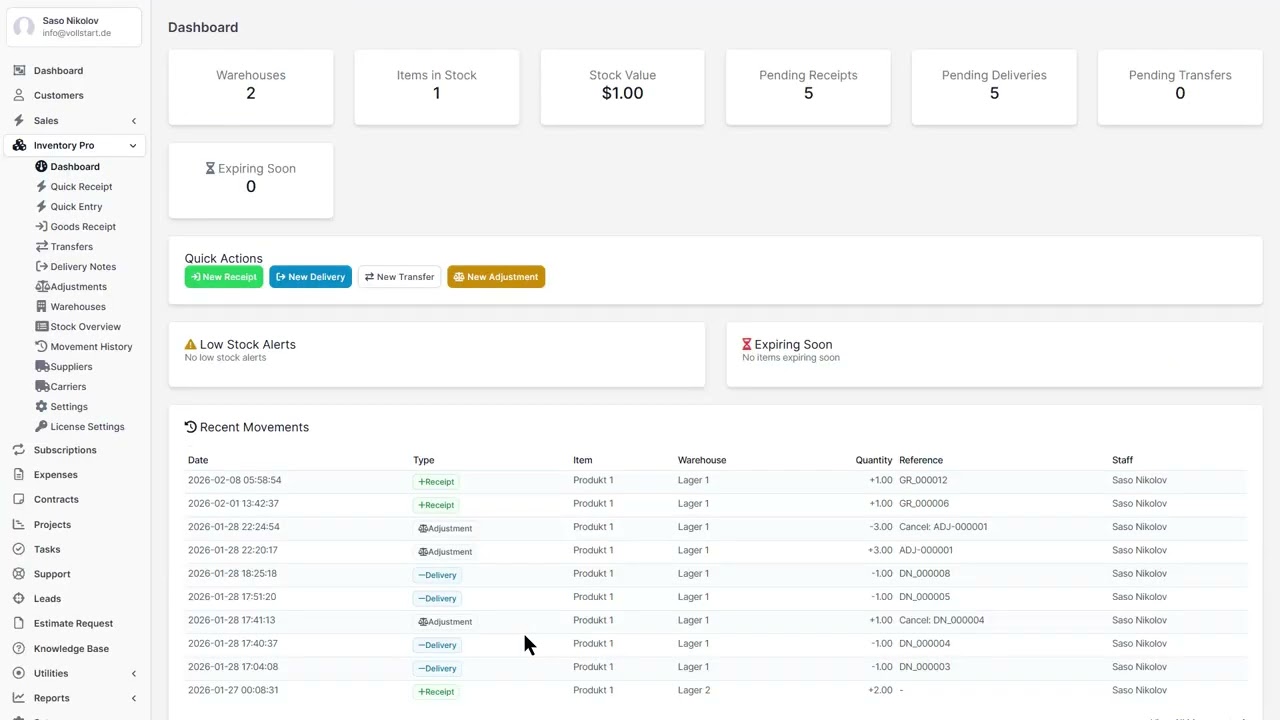Click the Adjustments scale icon
1280x720 pixels.
41,287
